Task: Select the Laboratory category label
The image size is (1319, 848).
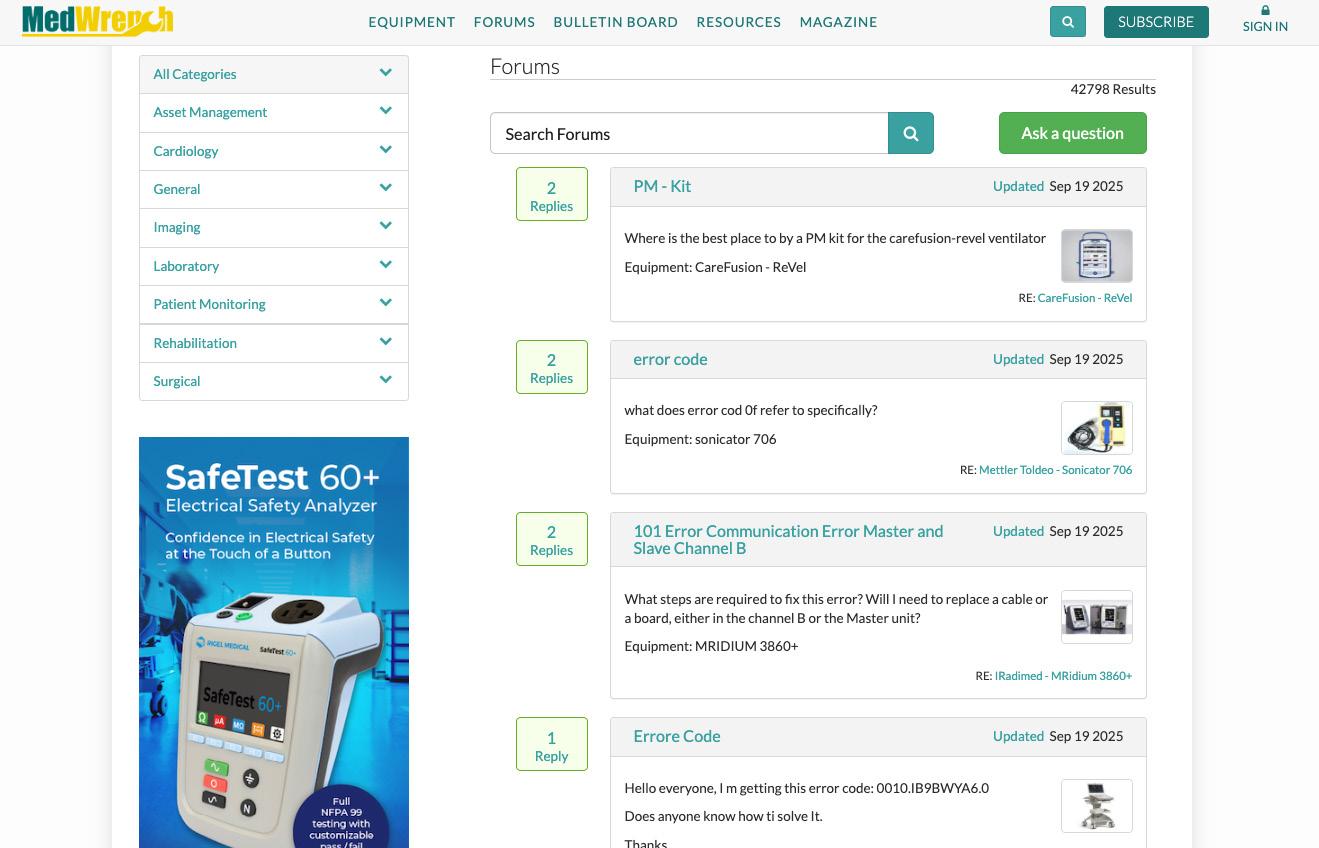Action: pyautogui.click(x=186, y=266)
